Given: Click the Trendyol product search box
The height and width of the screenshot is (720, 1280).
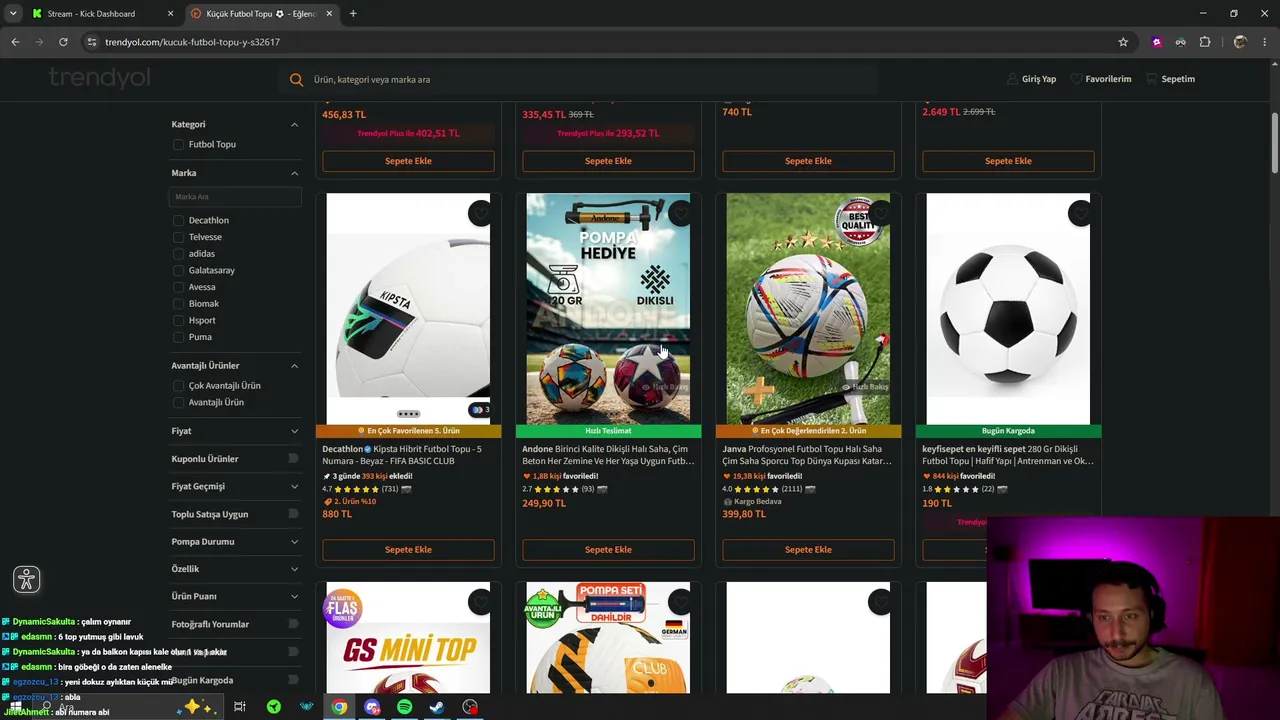Looking at the screenshot, I should [x=578, y=80].
